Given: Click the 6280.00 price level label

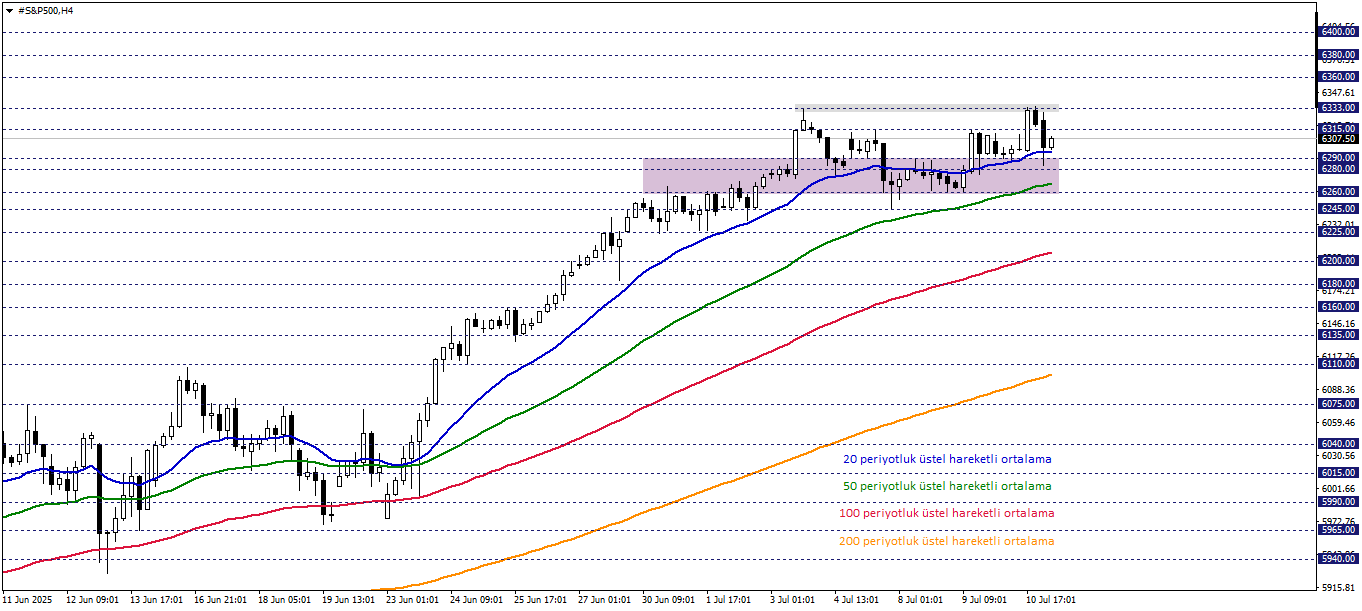Looking at the screenshot, I should (1338, 169).
